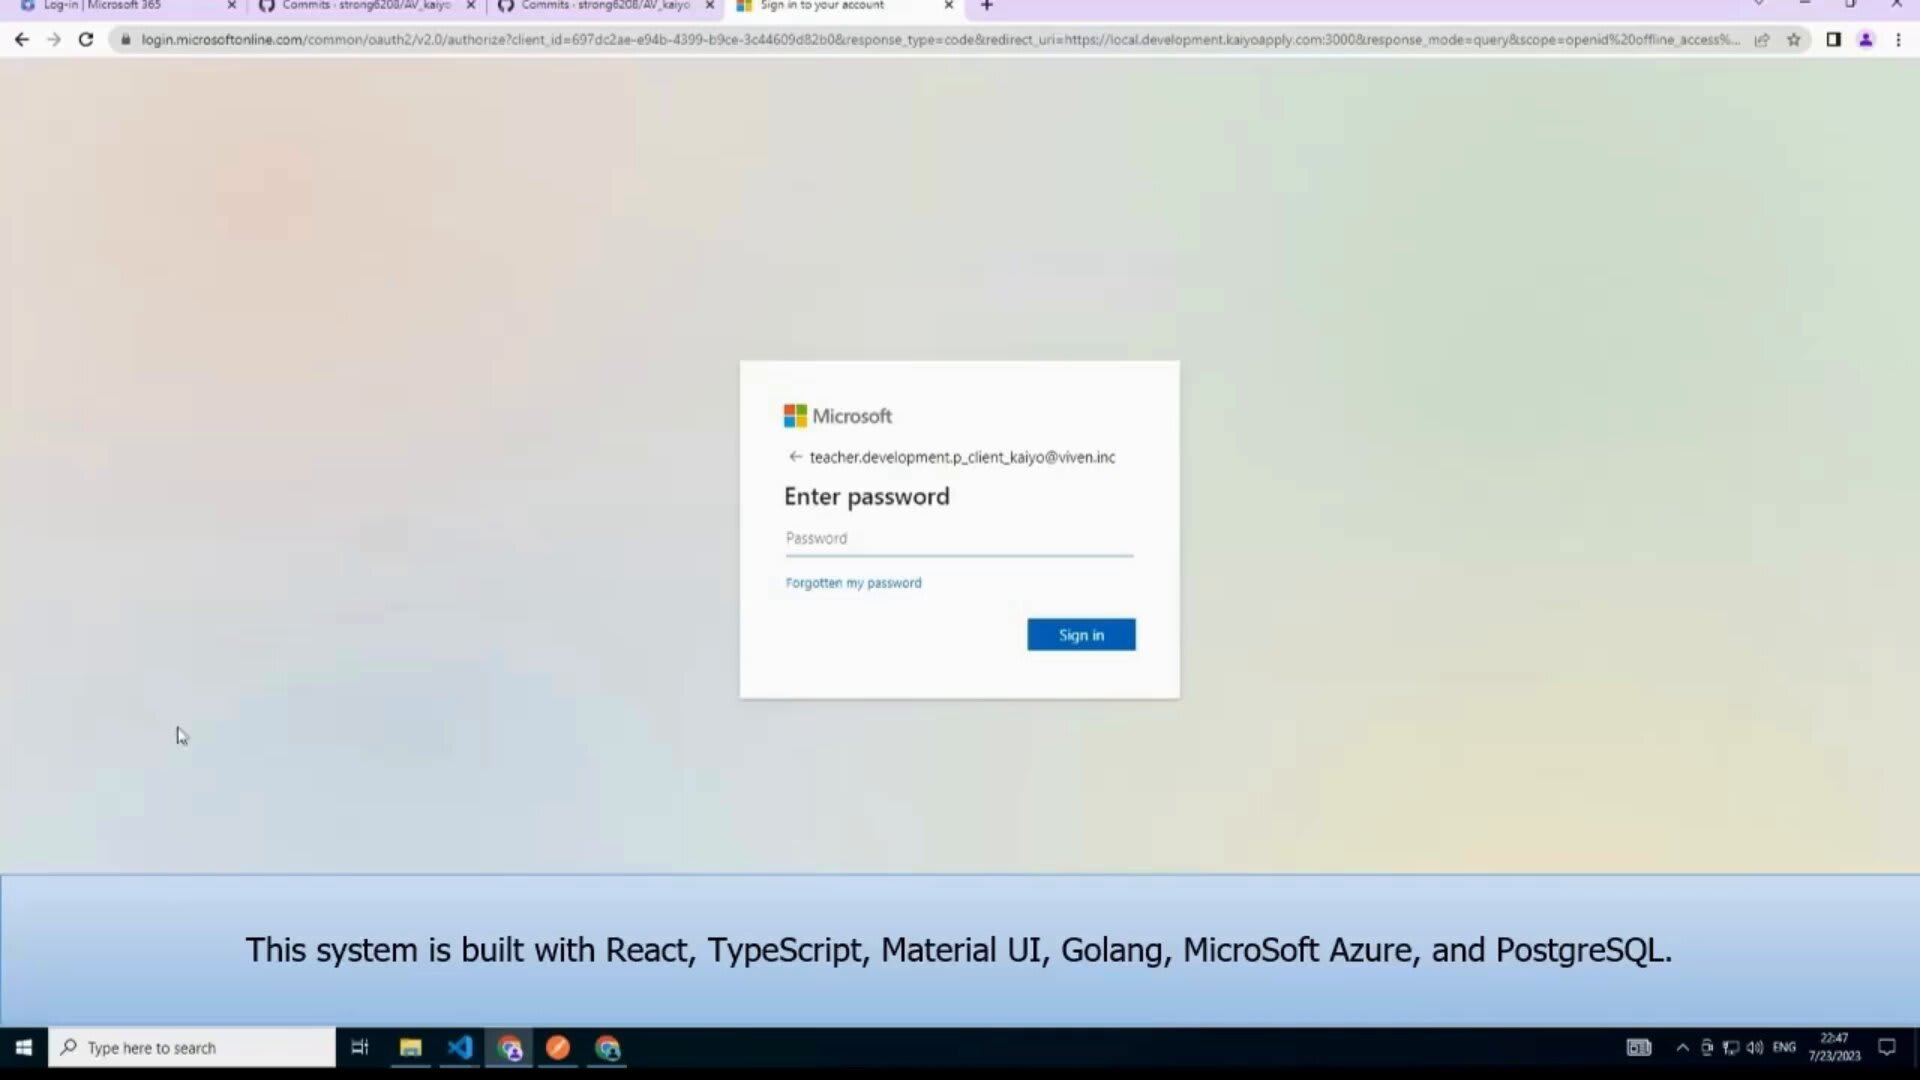
Task: Switch to the first GitHub Commits tab
Action: (365, 6)
